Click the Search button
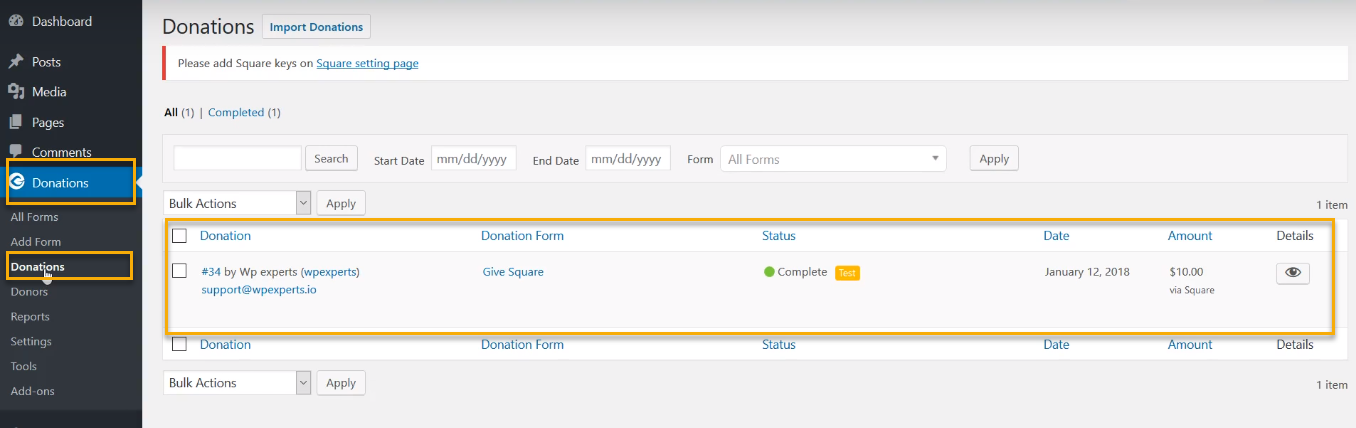Screen dimensions: 1356x428 pyautogui.click(x=331, y=158)
